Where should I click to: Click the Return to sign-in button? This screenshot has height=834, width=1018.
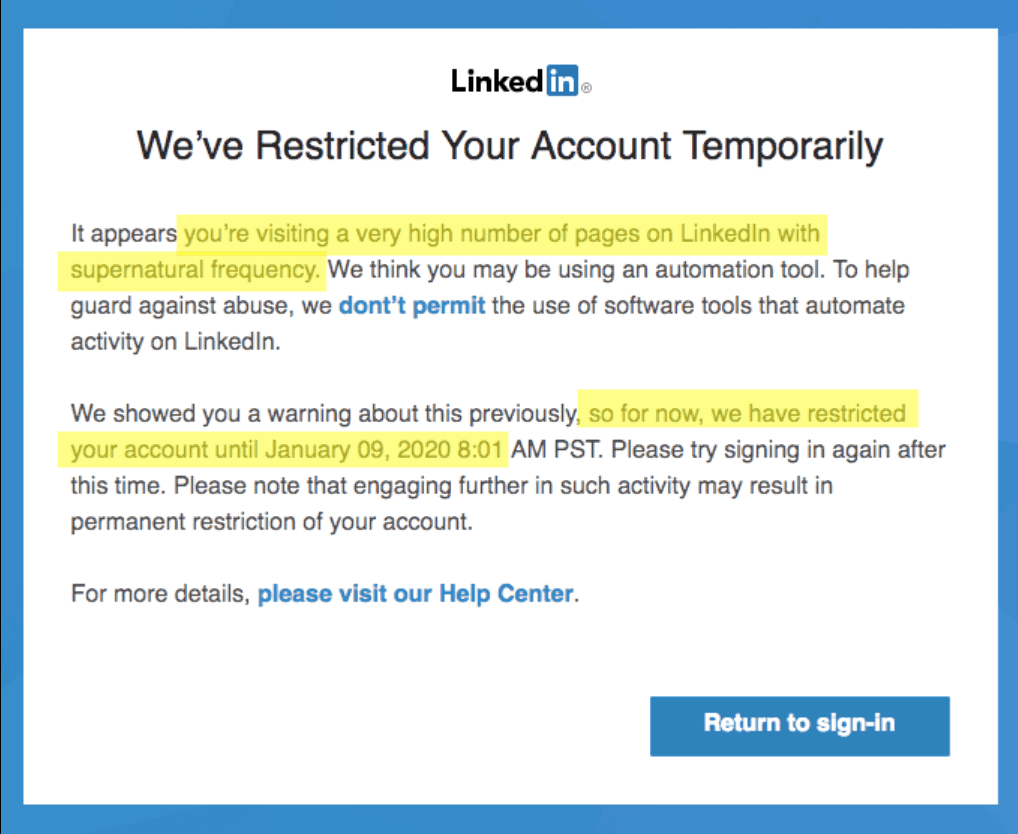(x=799, y=725)
